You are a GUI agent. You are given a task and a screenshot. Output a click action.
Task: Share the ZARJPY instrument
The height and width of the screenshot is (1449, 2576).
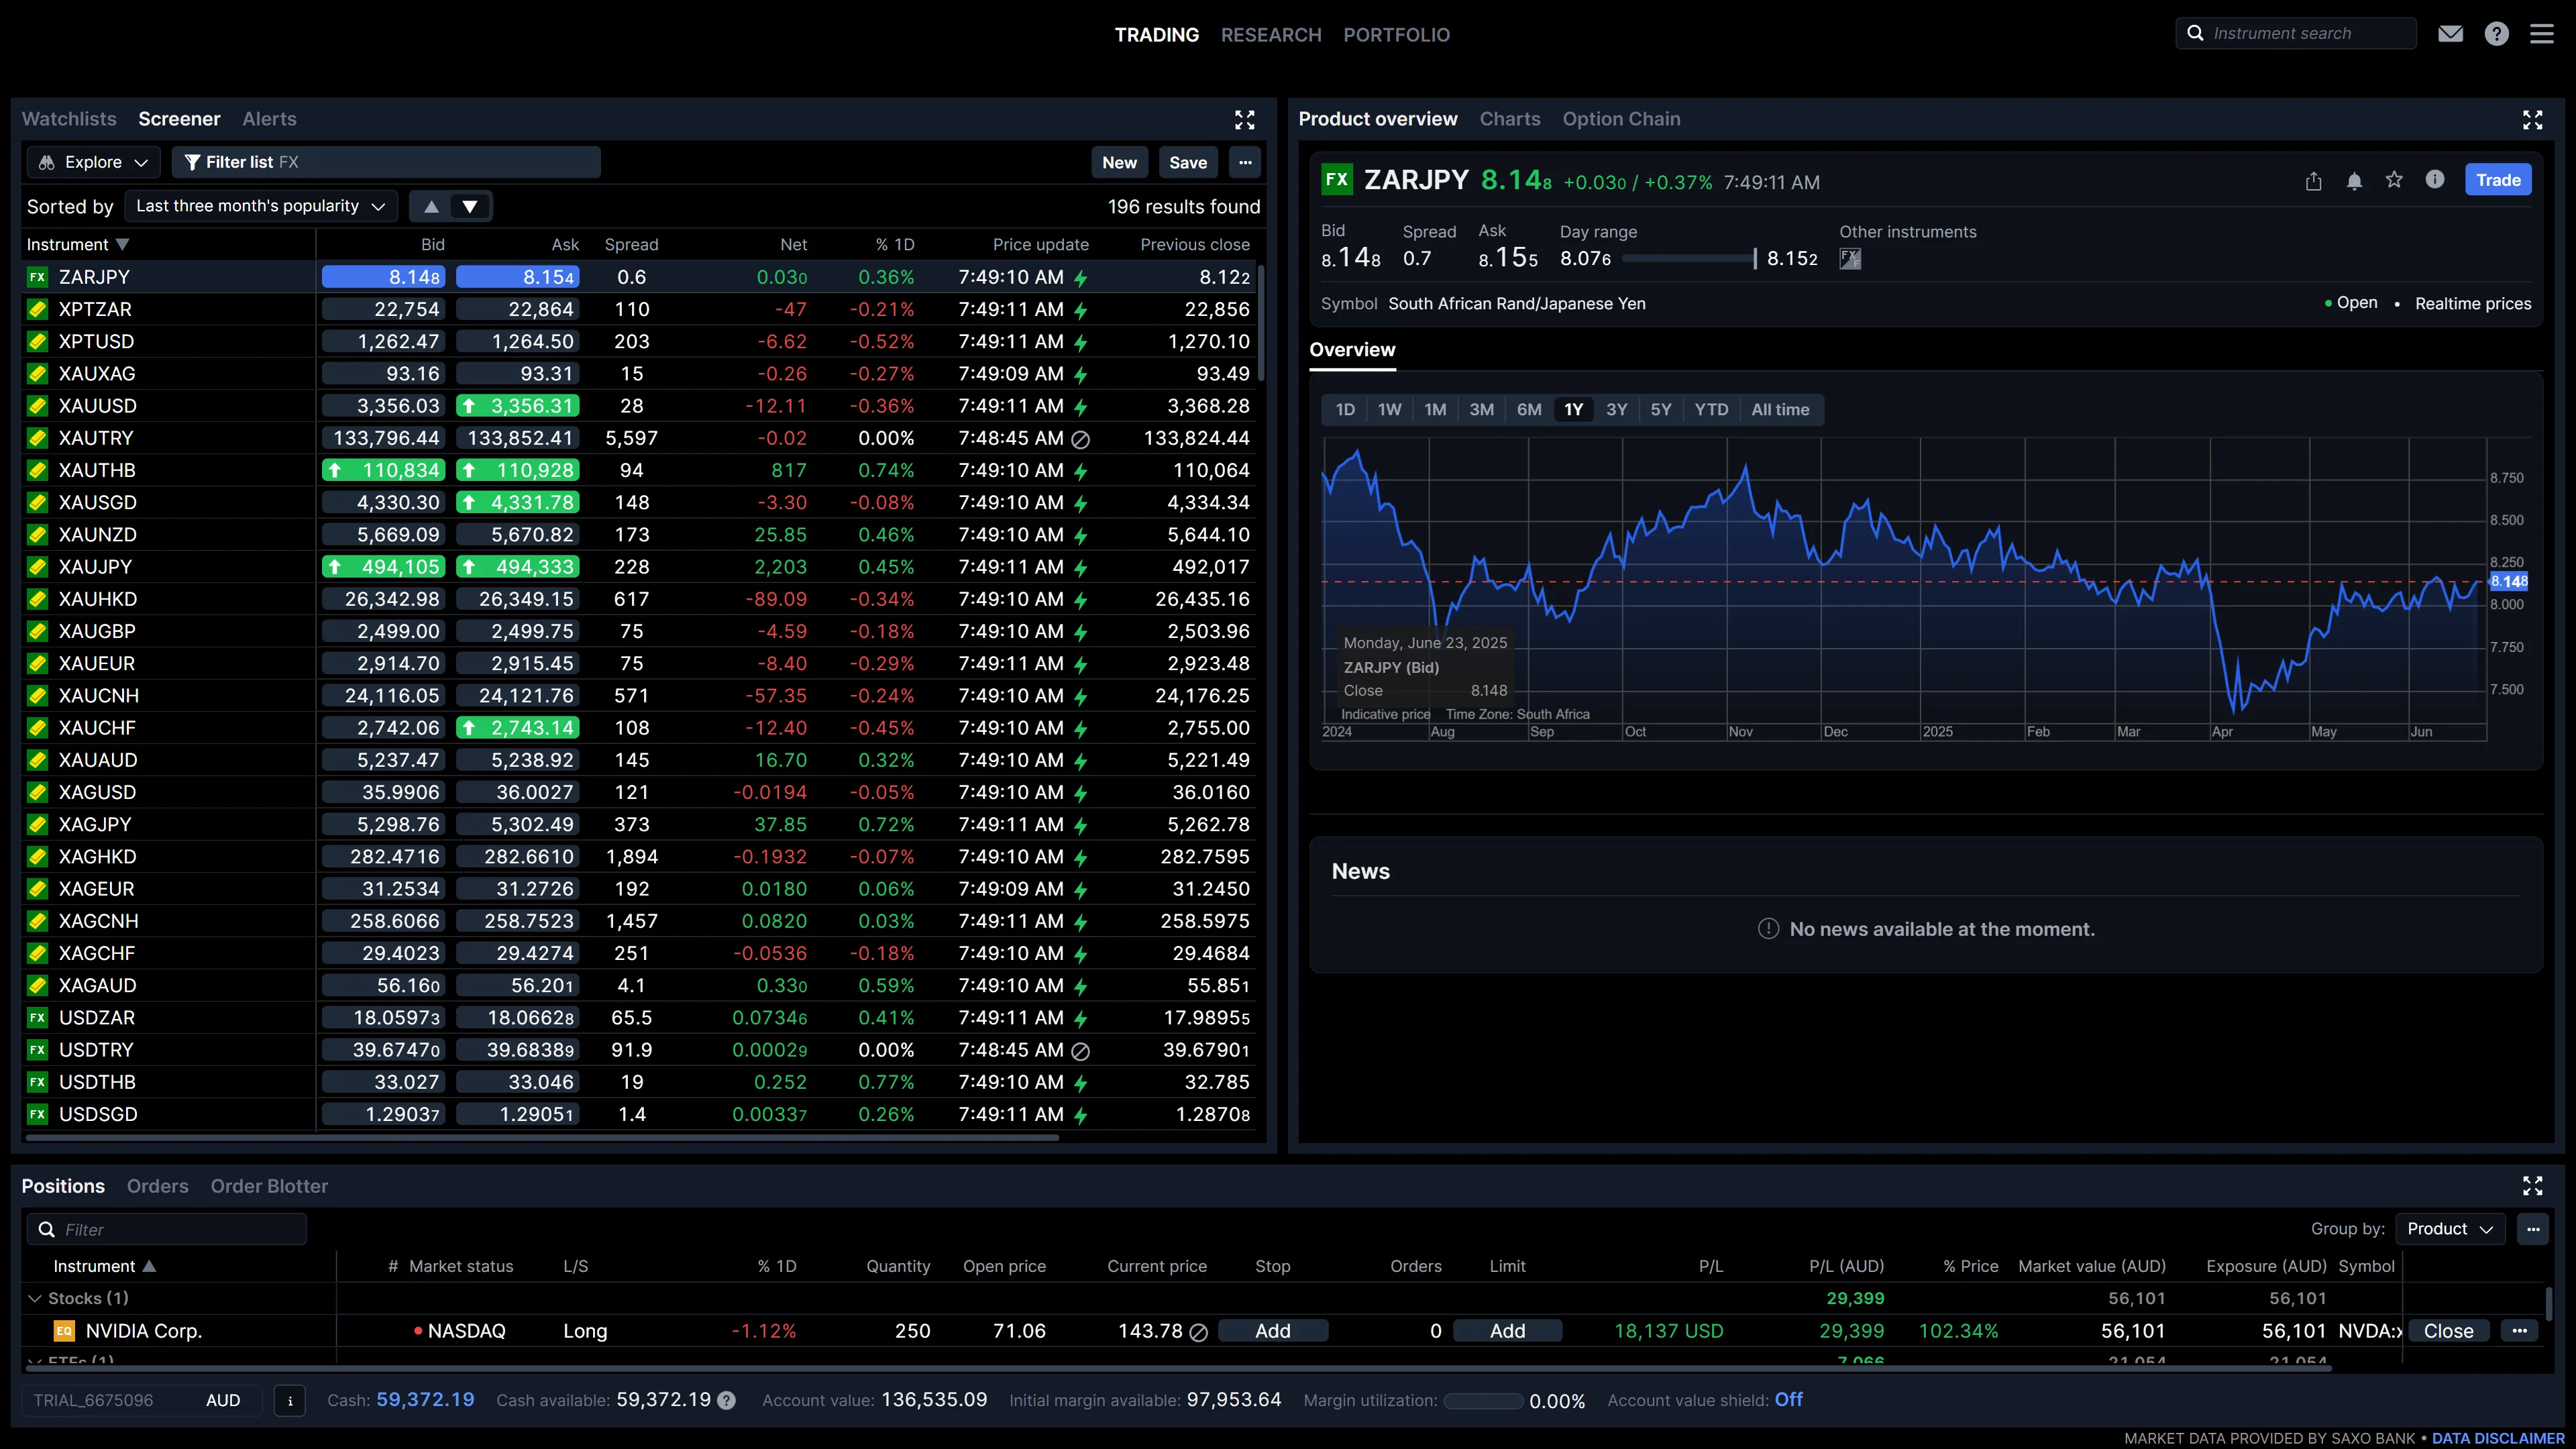2313,181
